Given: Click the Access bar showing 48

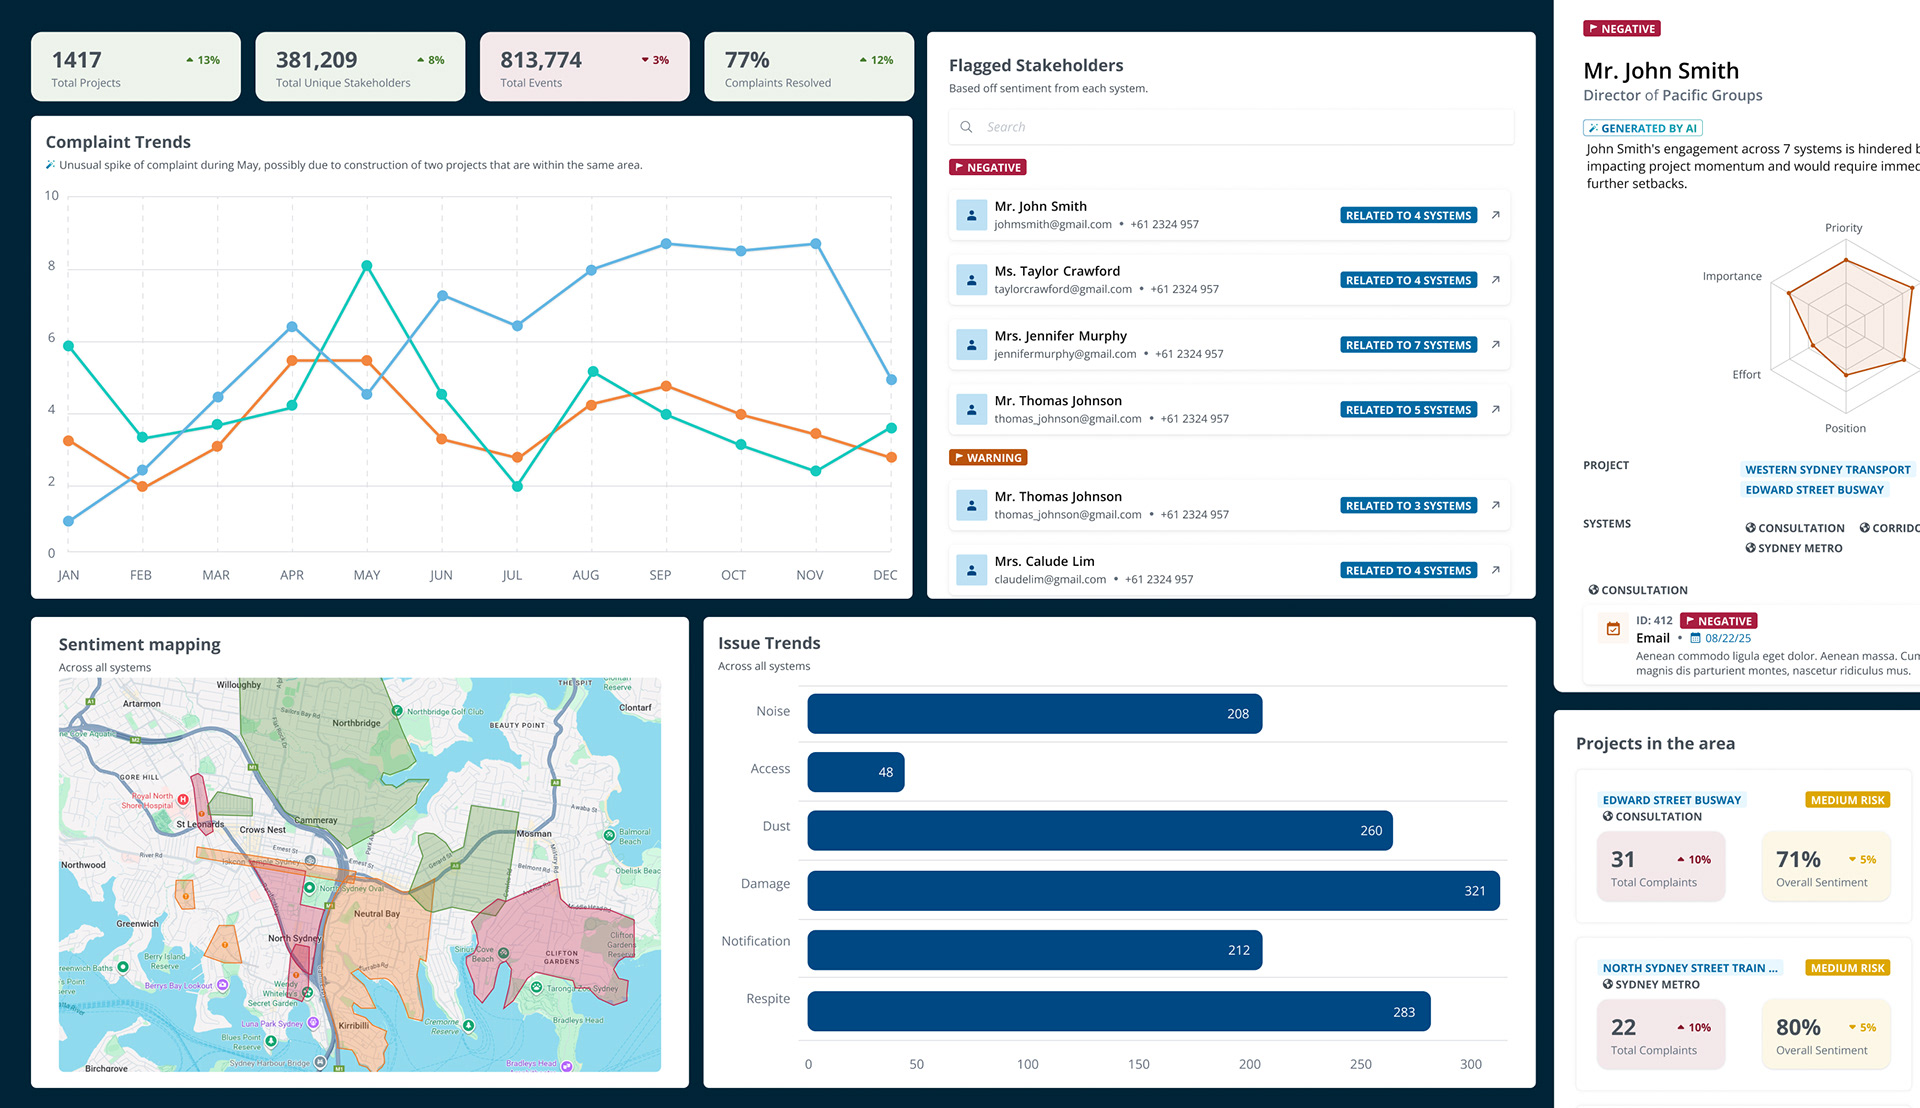Looking at the screenshot, I should 855,772.
